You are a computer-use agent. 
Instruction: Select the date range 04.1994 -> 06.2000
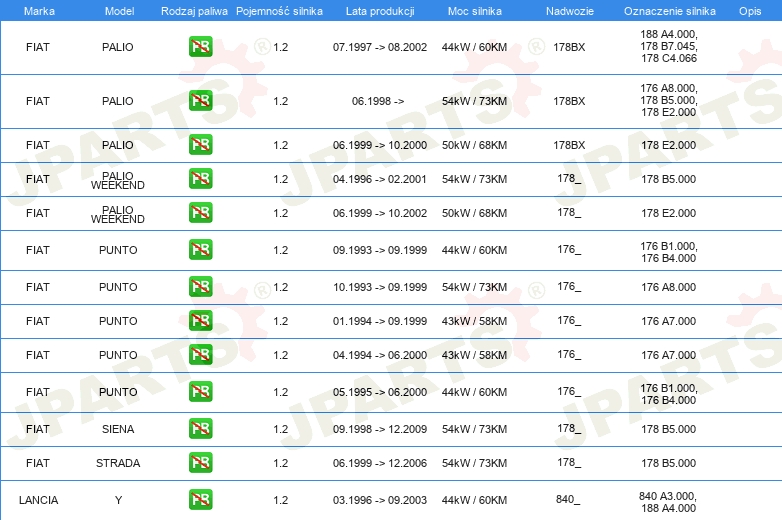pyautogui.click(x=380, y=355)
